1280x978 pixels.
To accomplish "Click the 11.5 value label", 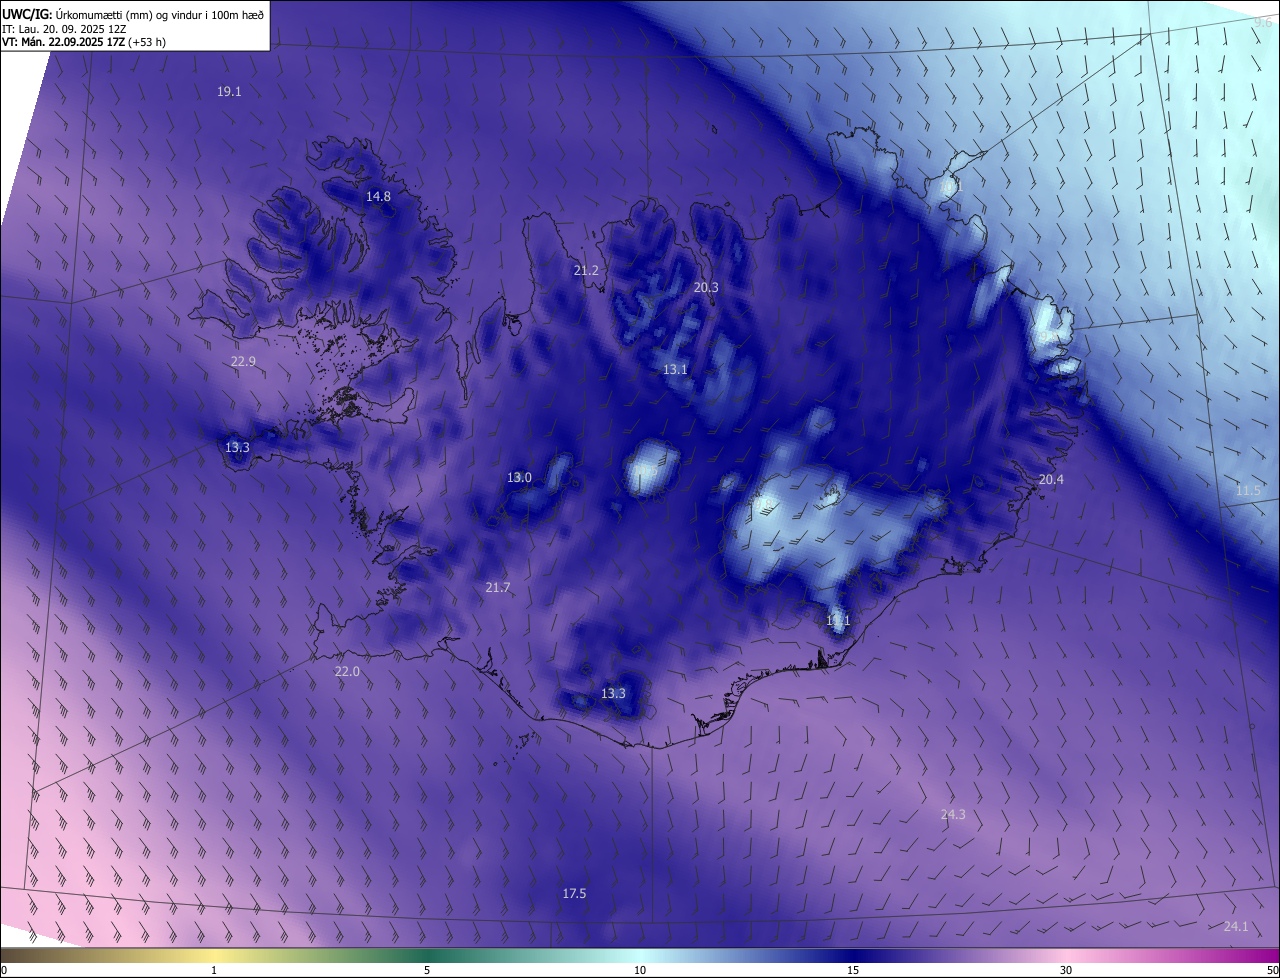I will (x=1248, y=490).
